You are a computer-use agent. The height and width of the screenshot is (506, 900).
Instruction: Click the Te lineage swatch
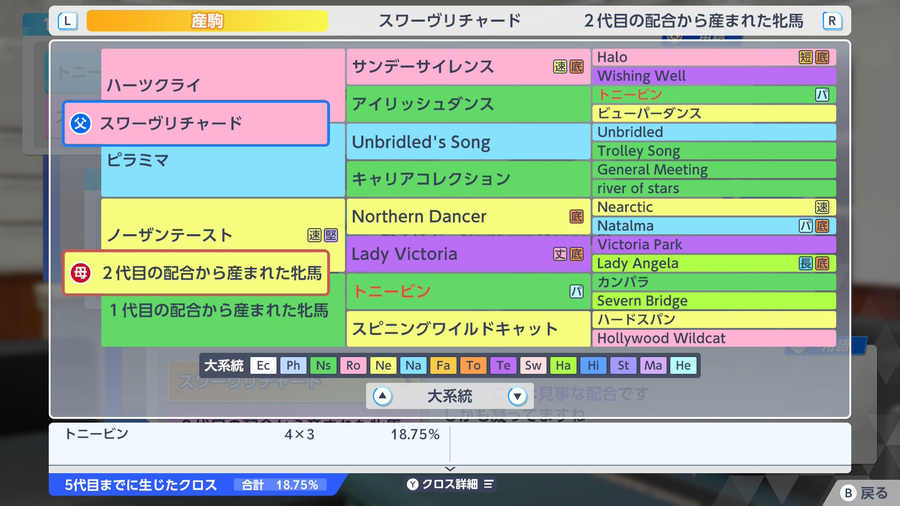[503, 365]
